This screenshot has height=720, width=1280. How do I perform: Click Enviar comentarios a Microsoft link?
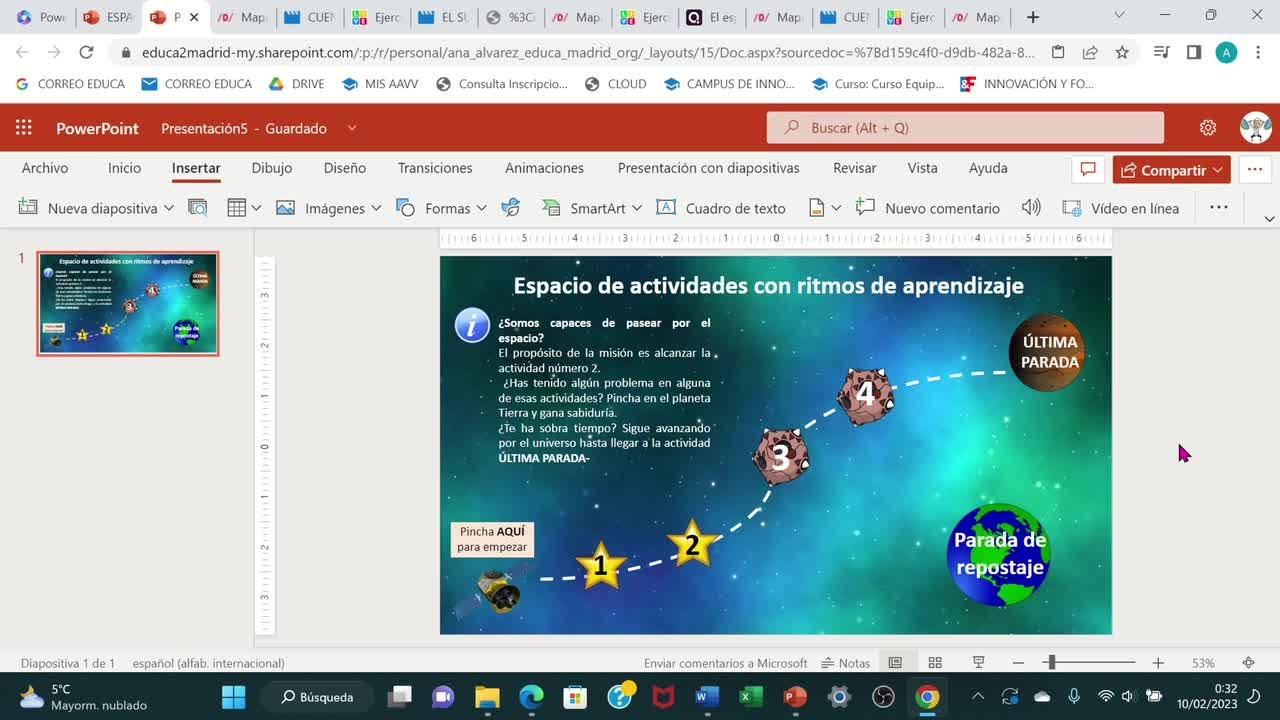click(x=726, y=663)
